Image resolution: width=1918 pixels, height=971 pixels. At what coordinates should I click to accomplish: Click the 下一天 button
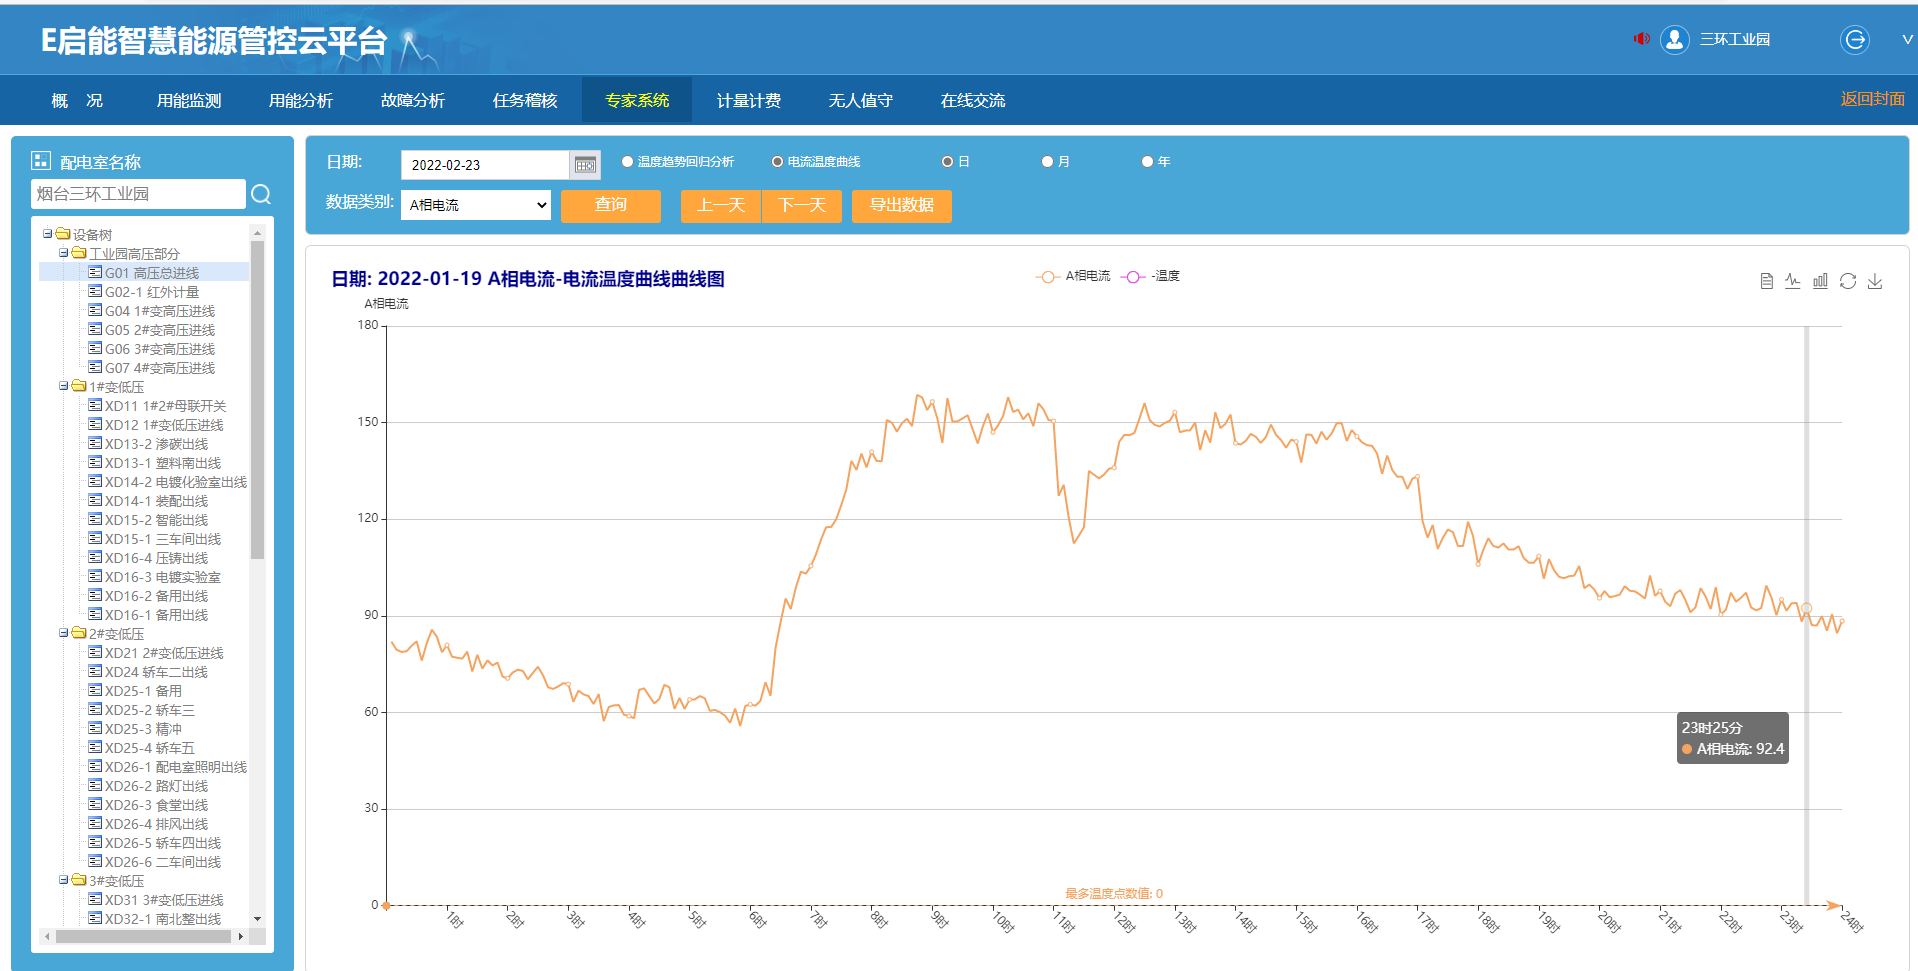tap(802, 205)
